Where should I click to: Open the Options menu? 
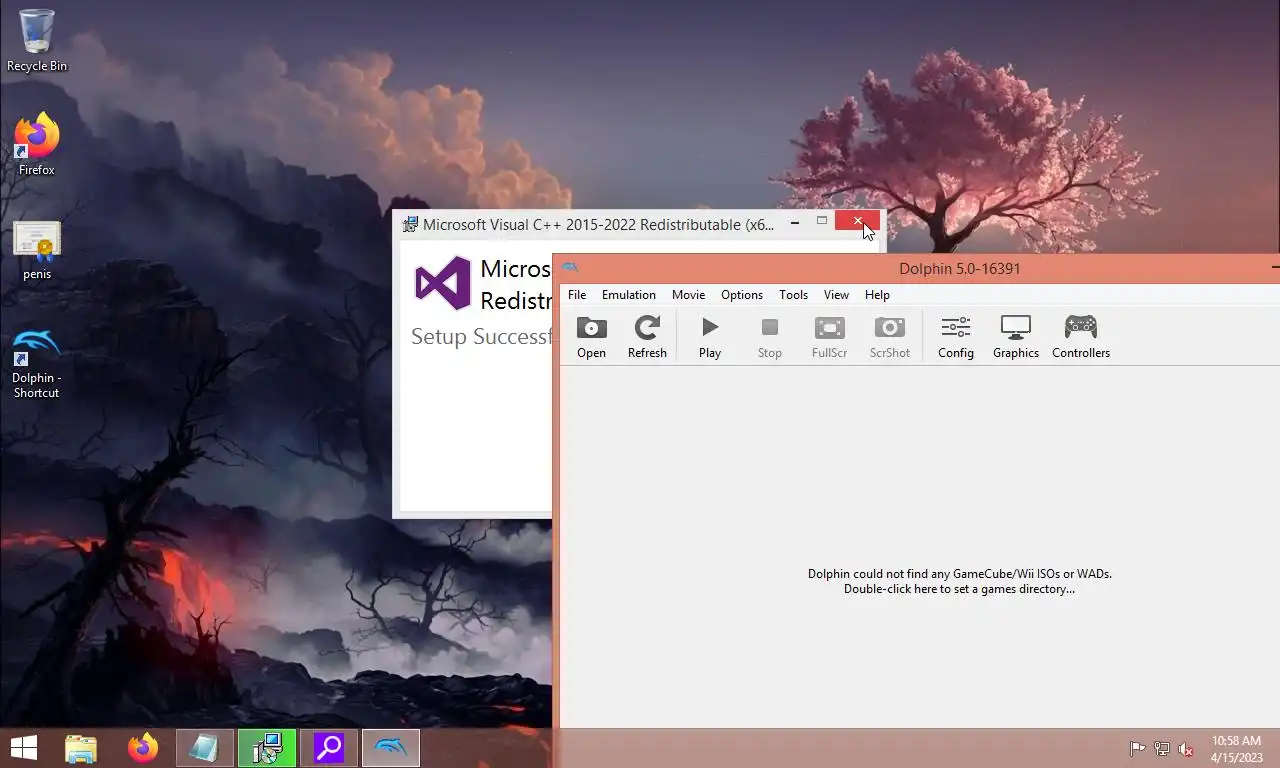click(x=742, y=295)
